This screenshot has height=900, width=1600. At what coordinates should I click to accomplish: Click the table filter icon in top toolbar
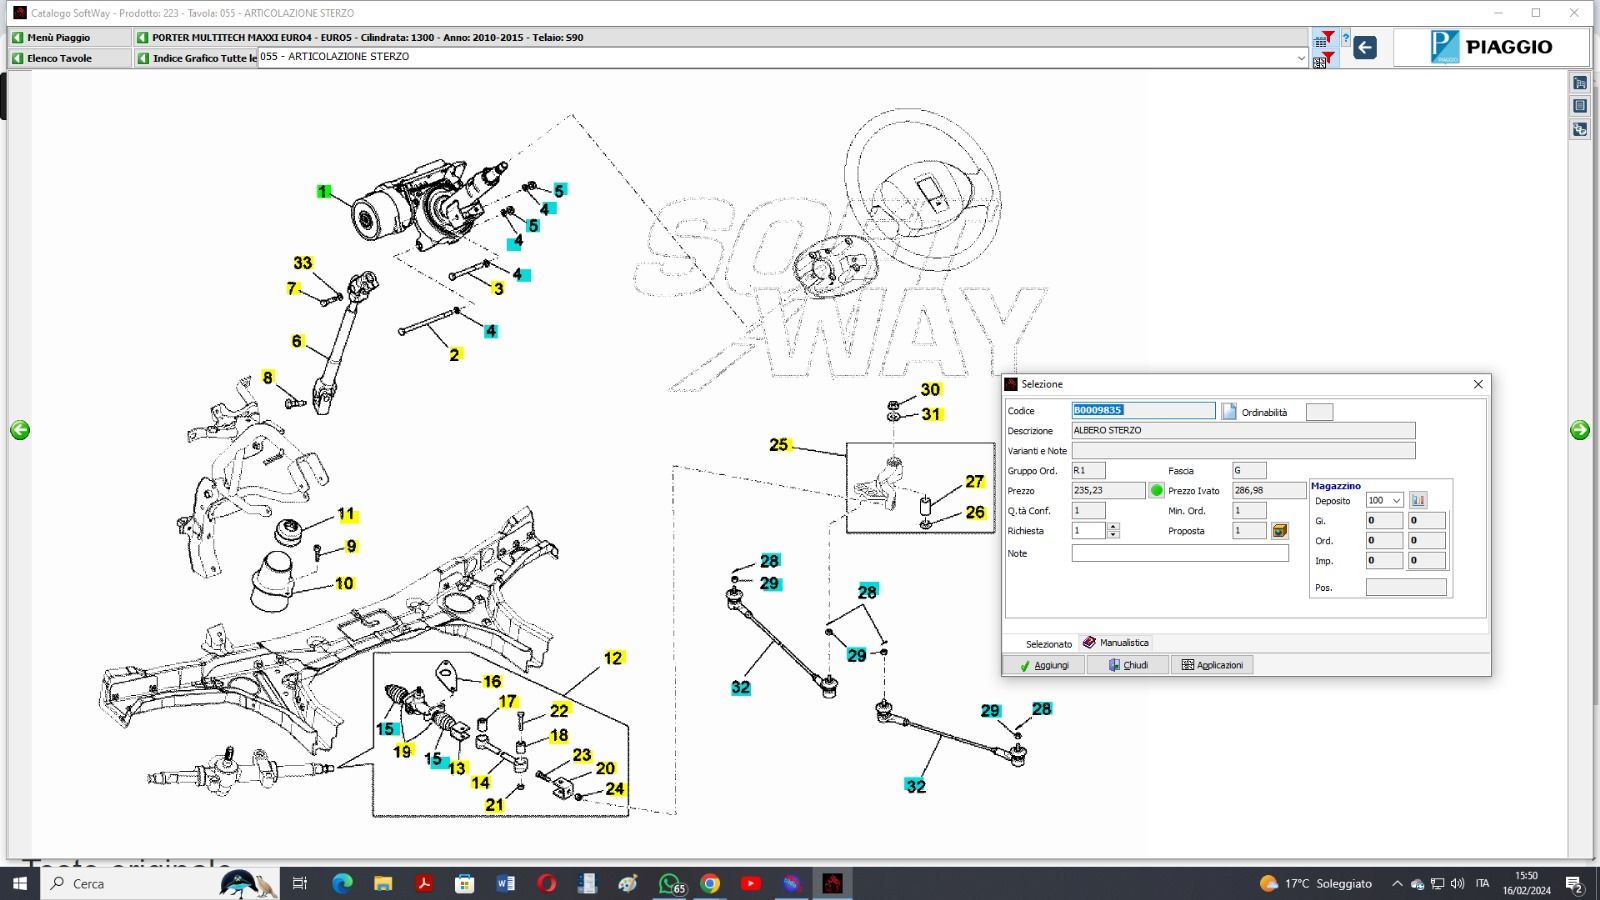[x=1324, y=39]
